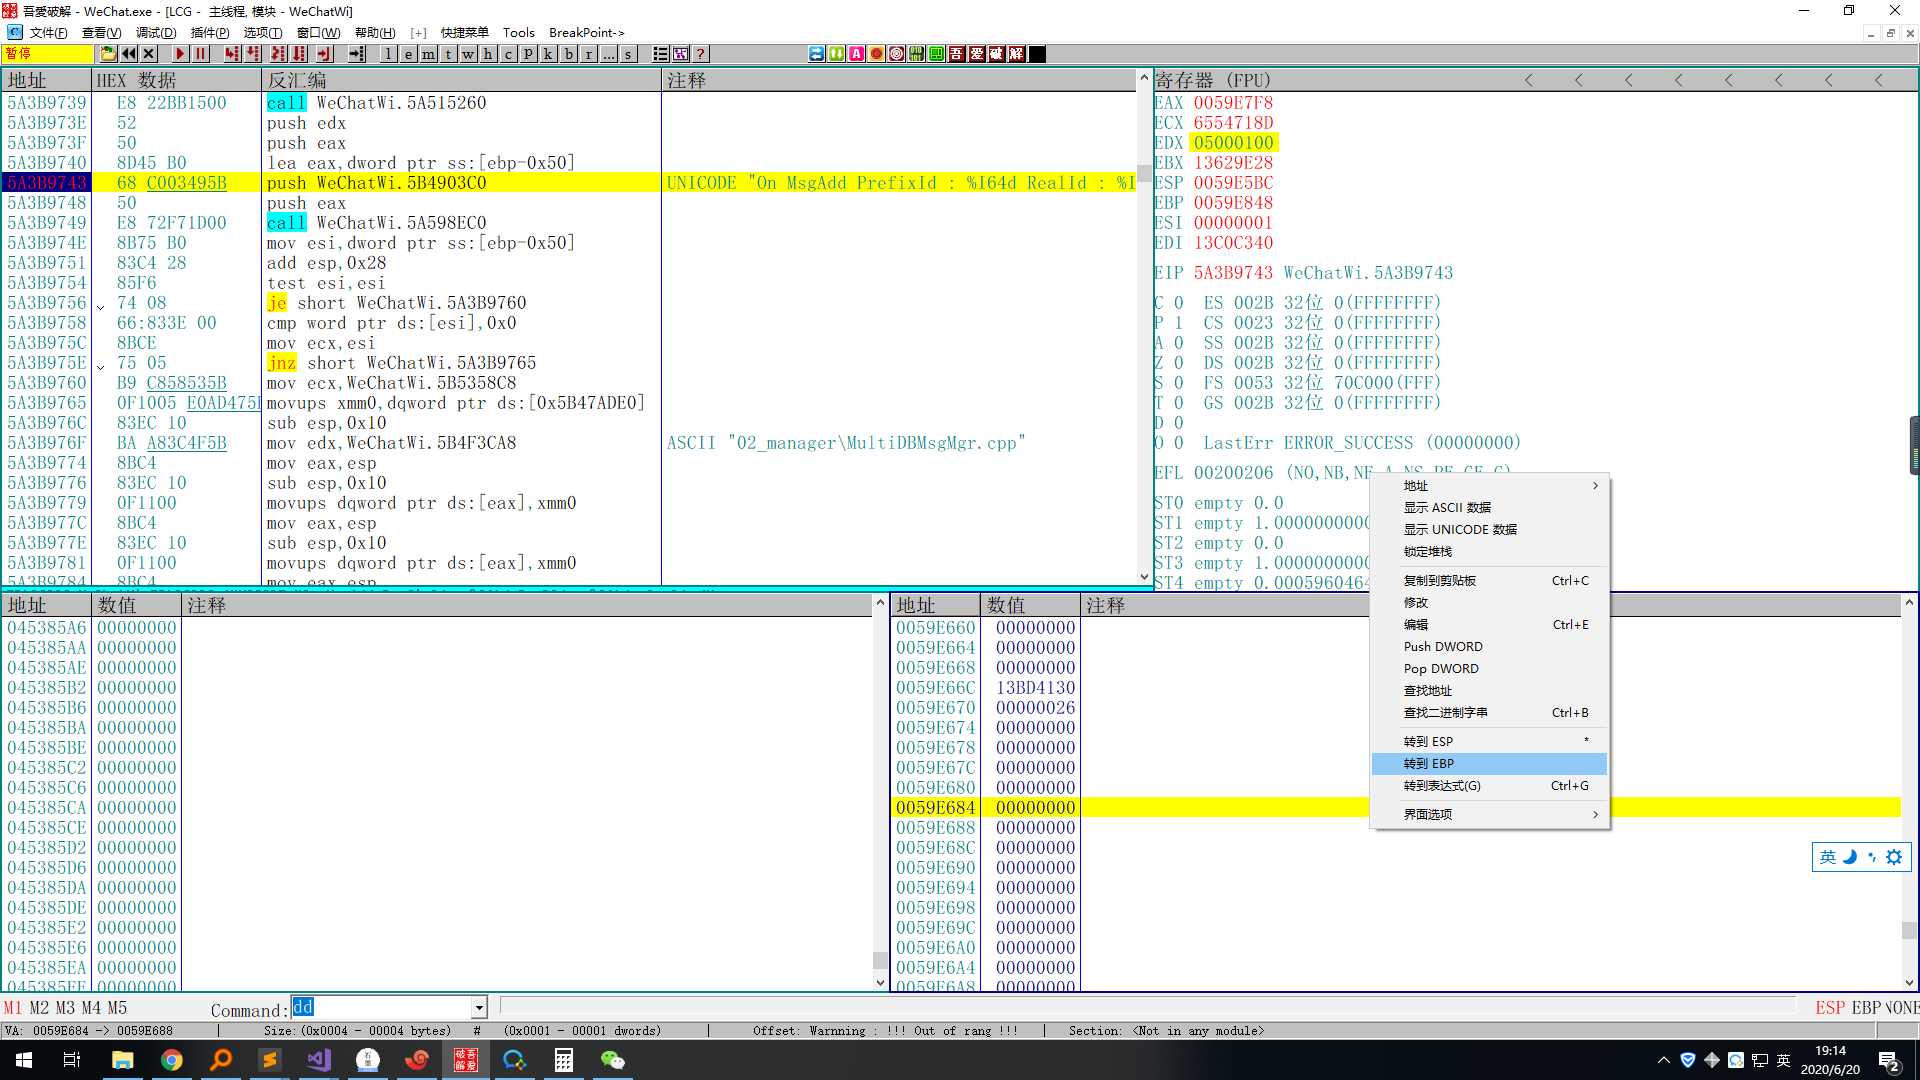Choose 显示 ASCII 数据 context entry
Viewport: 1920px width, 1080px height.
1490,508
